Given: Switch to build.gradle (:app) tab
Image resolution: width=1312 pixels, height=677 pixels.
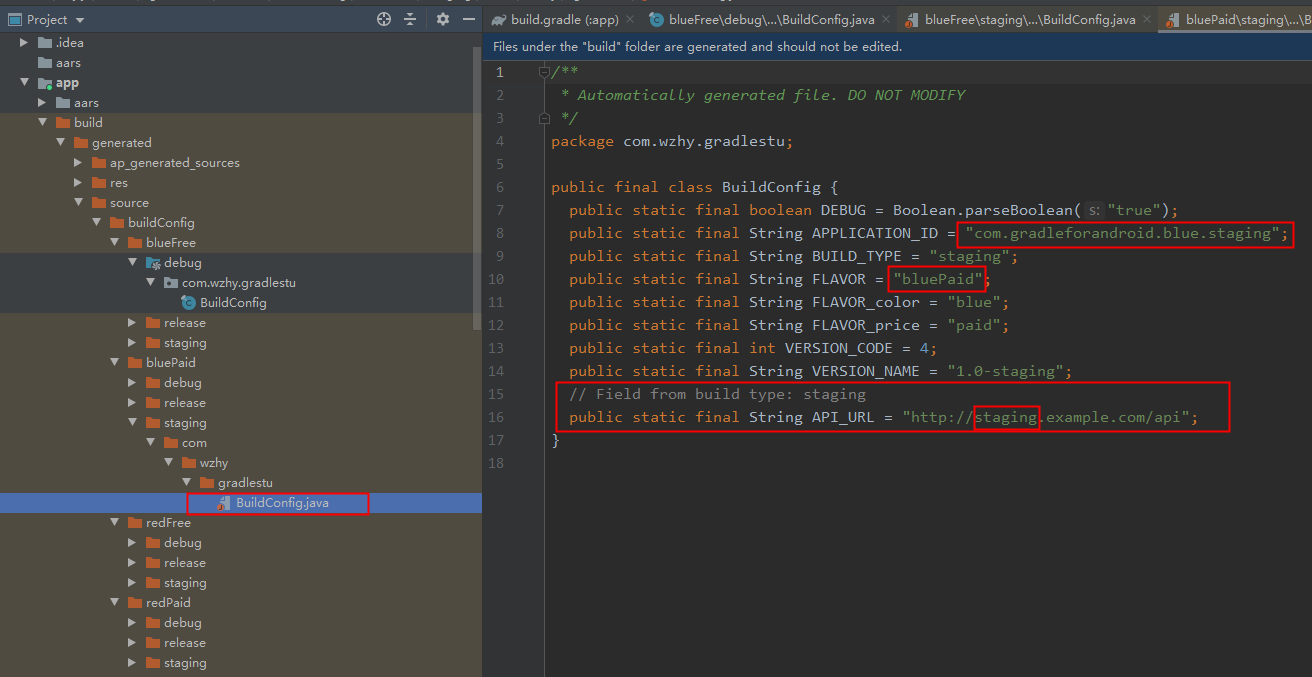Looking at the screenshot, I should (x=564, y=19).
